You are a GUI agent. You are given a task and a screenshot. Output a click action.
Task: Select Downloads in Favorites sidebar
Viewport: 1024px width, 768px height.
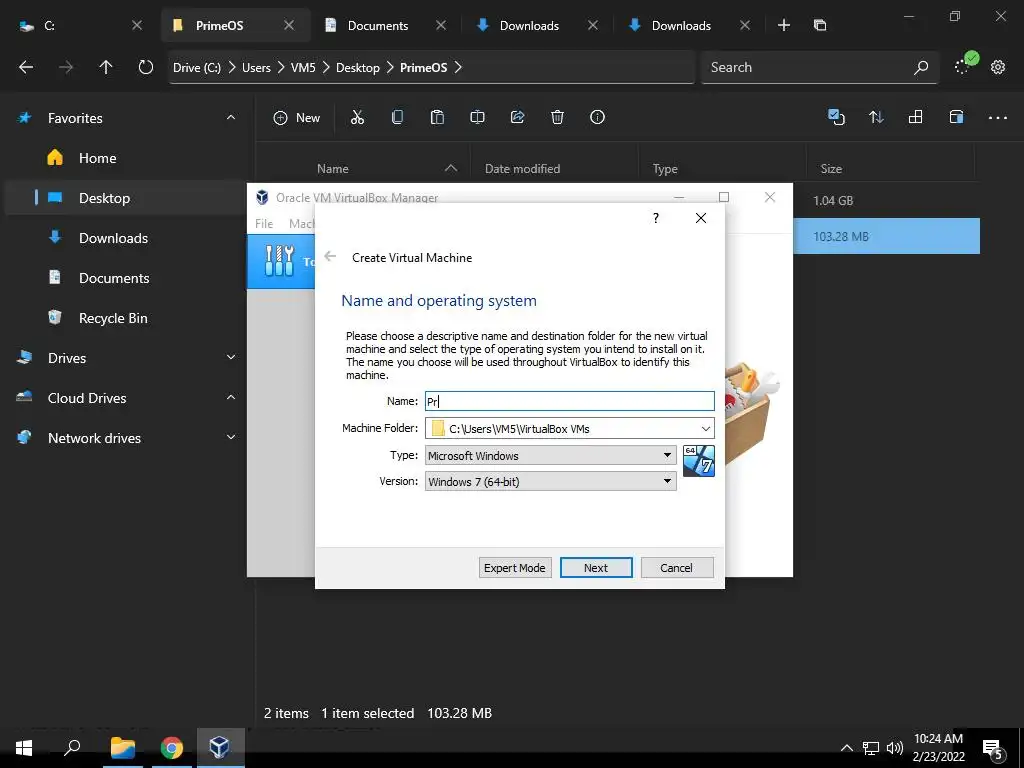click(x=113, y=238)
